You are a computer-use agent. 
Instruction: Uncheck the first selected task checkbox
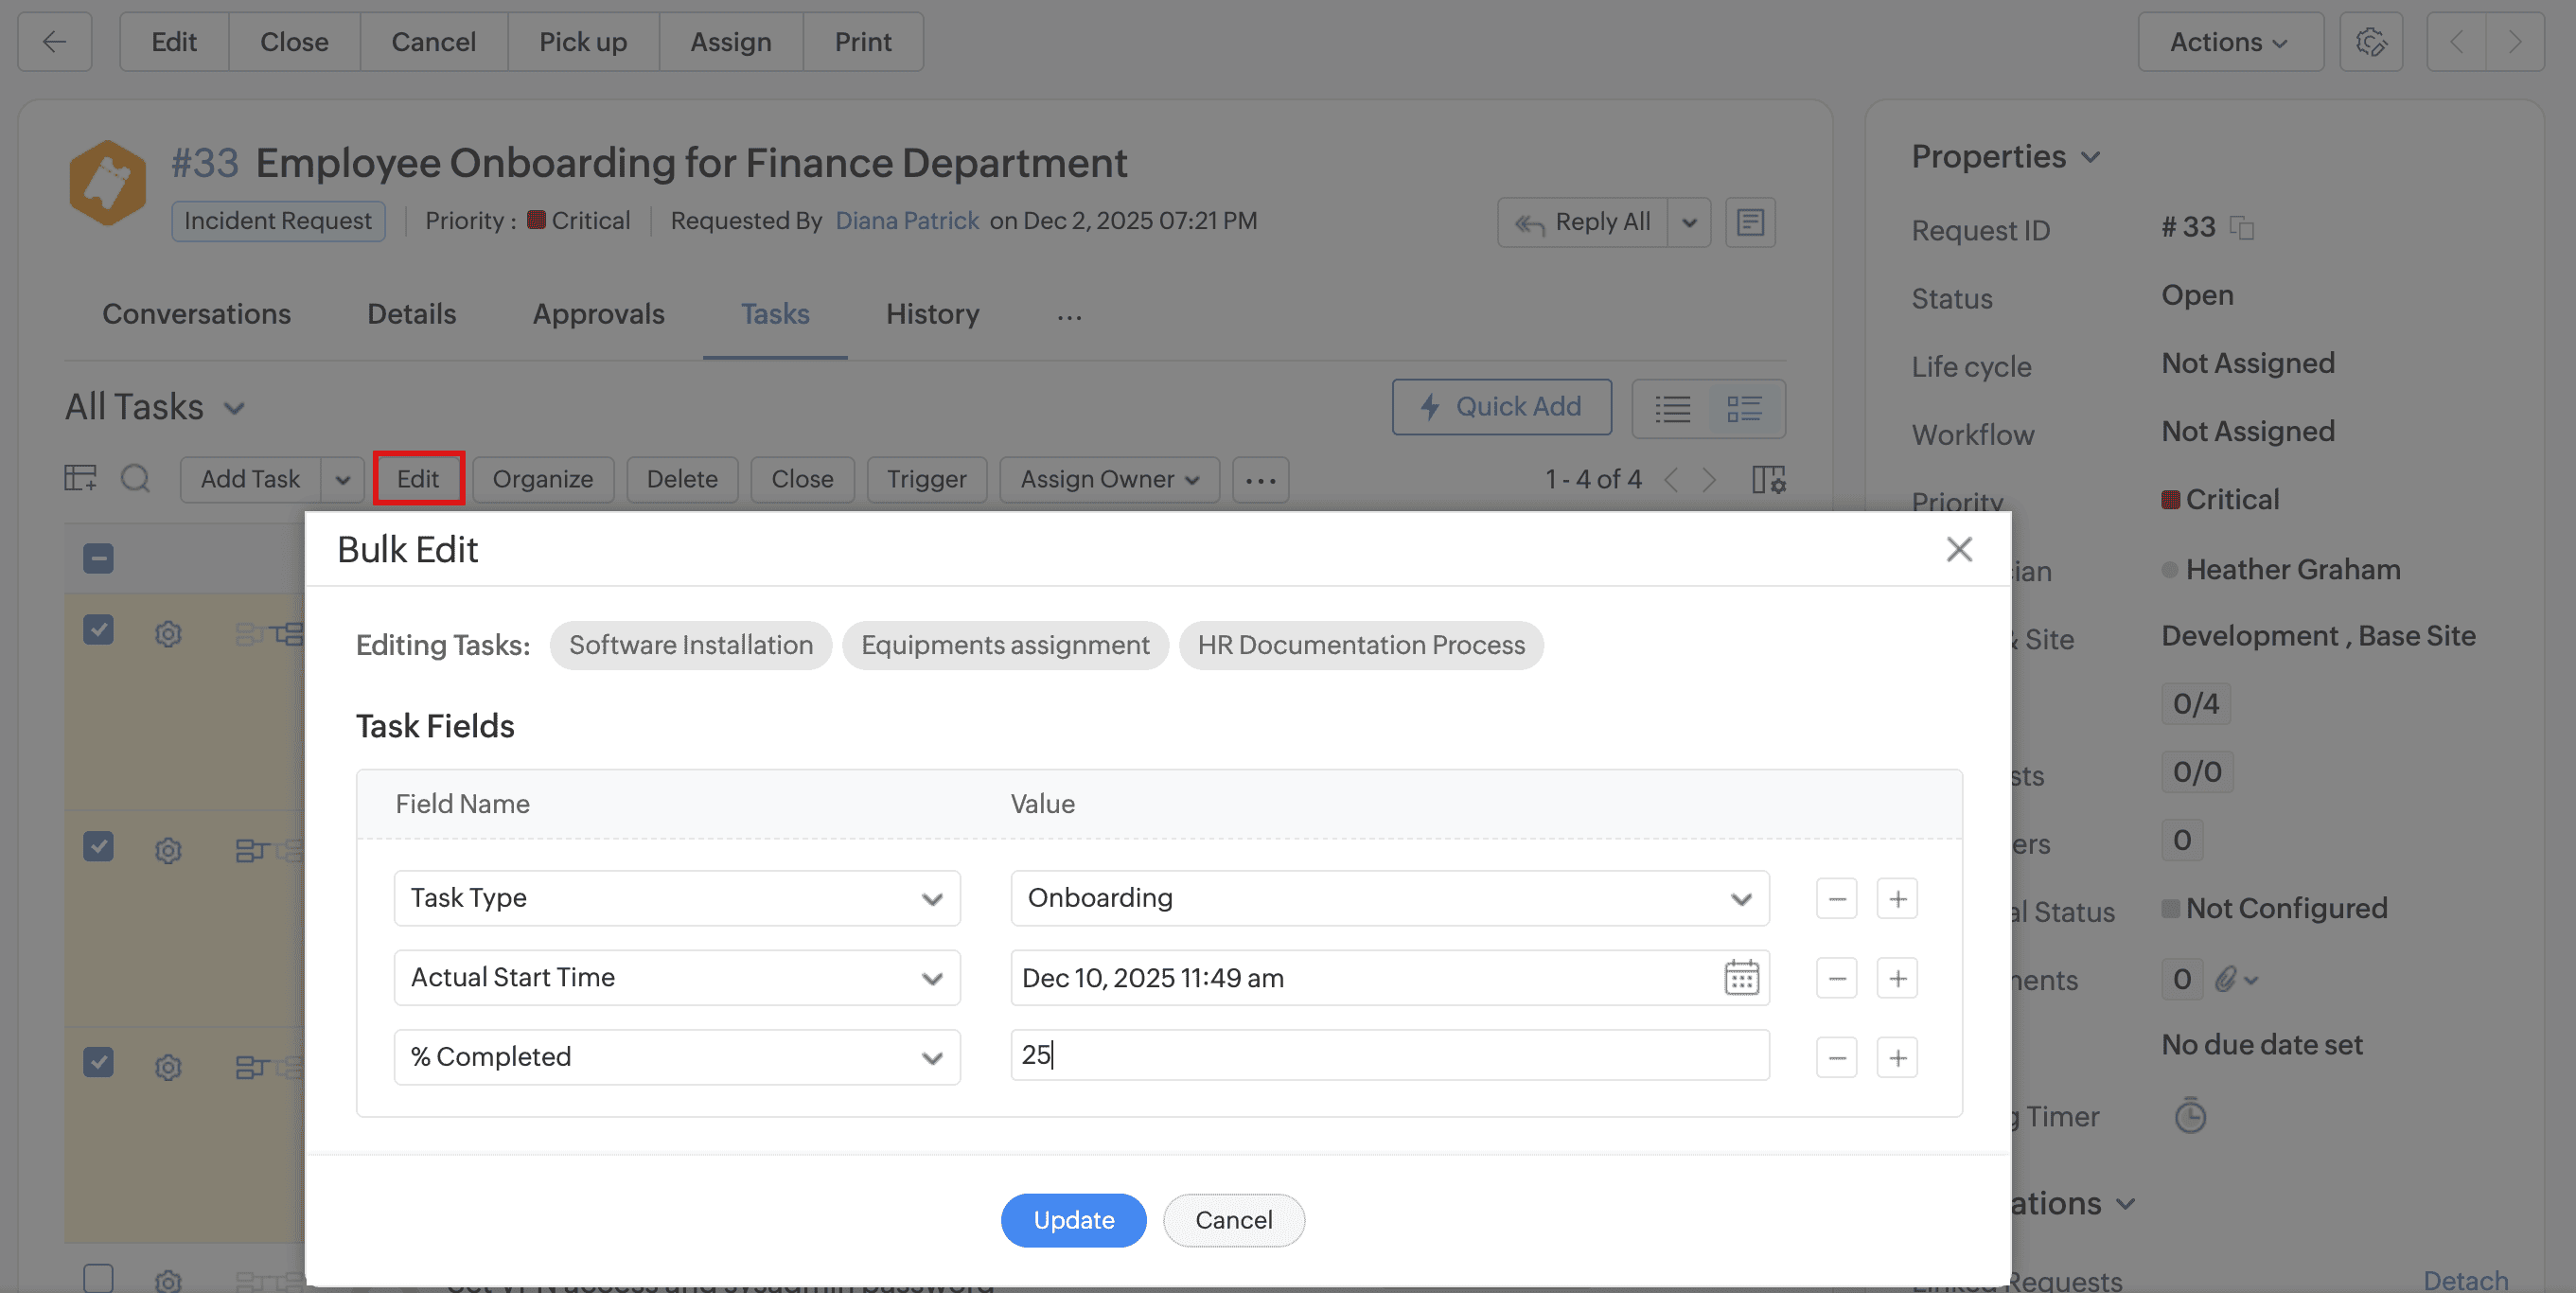pyautogui.click(x=98, y=631)
